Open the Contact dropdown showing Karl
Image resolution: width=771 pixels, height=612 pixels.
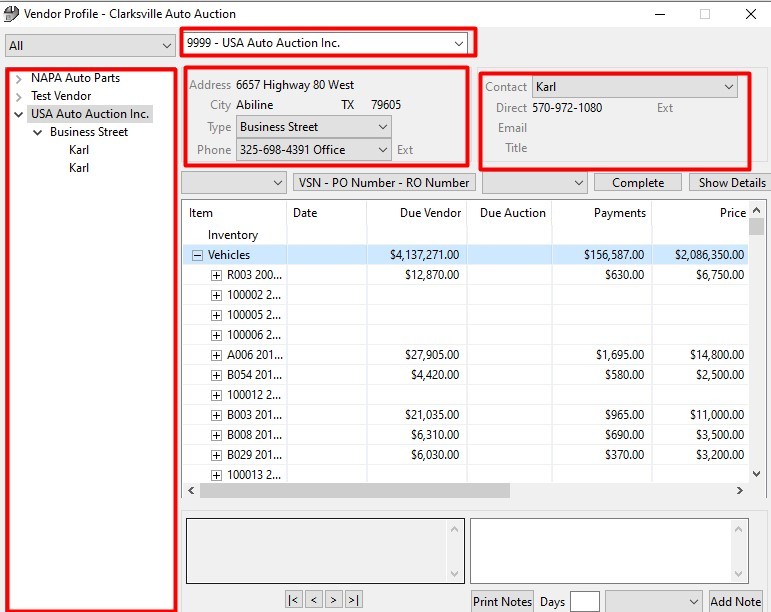click(728, 87)
